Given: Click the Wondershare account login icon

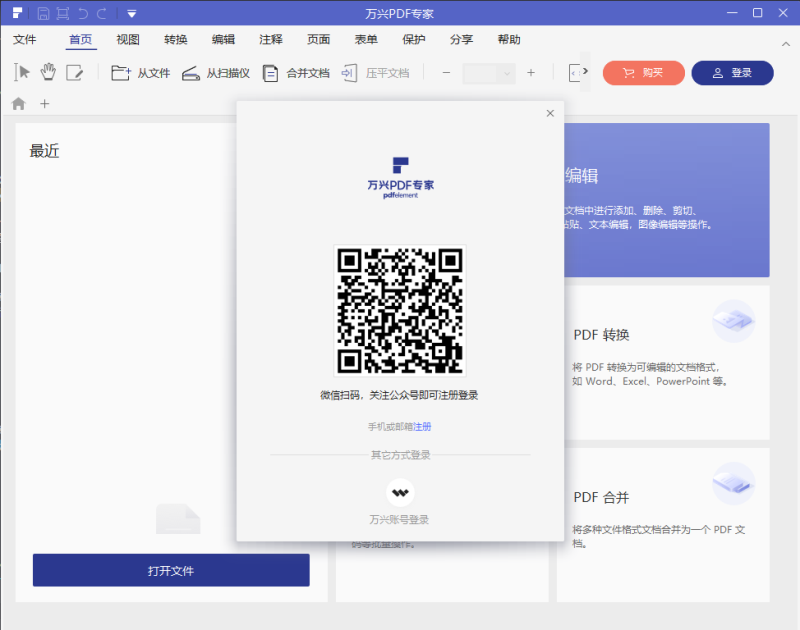Looking at the screenshot, I should 400,492.
